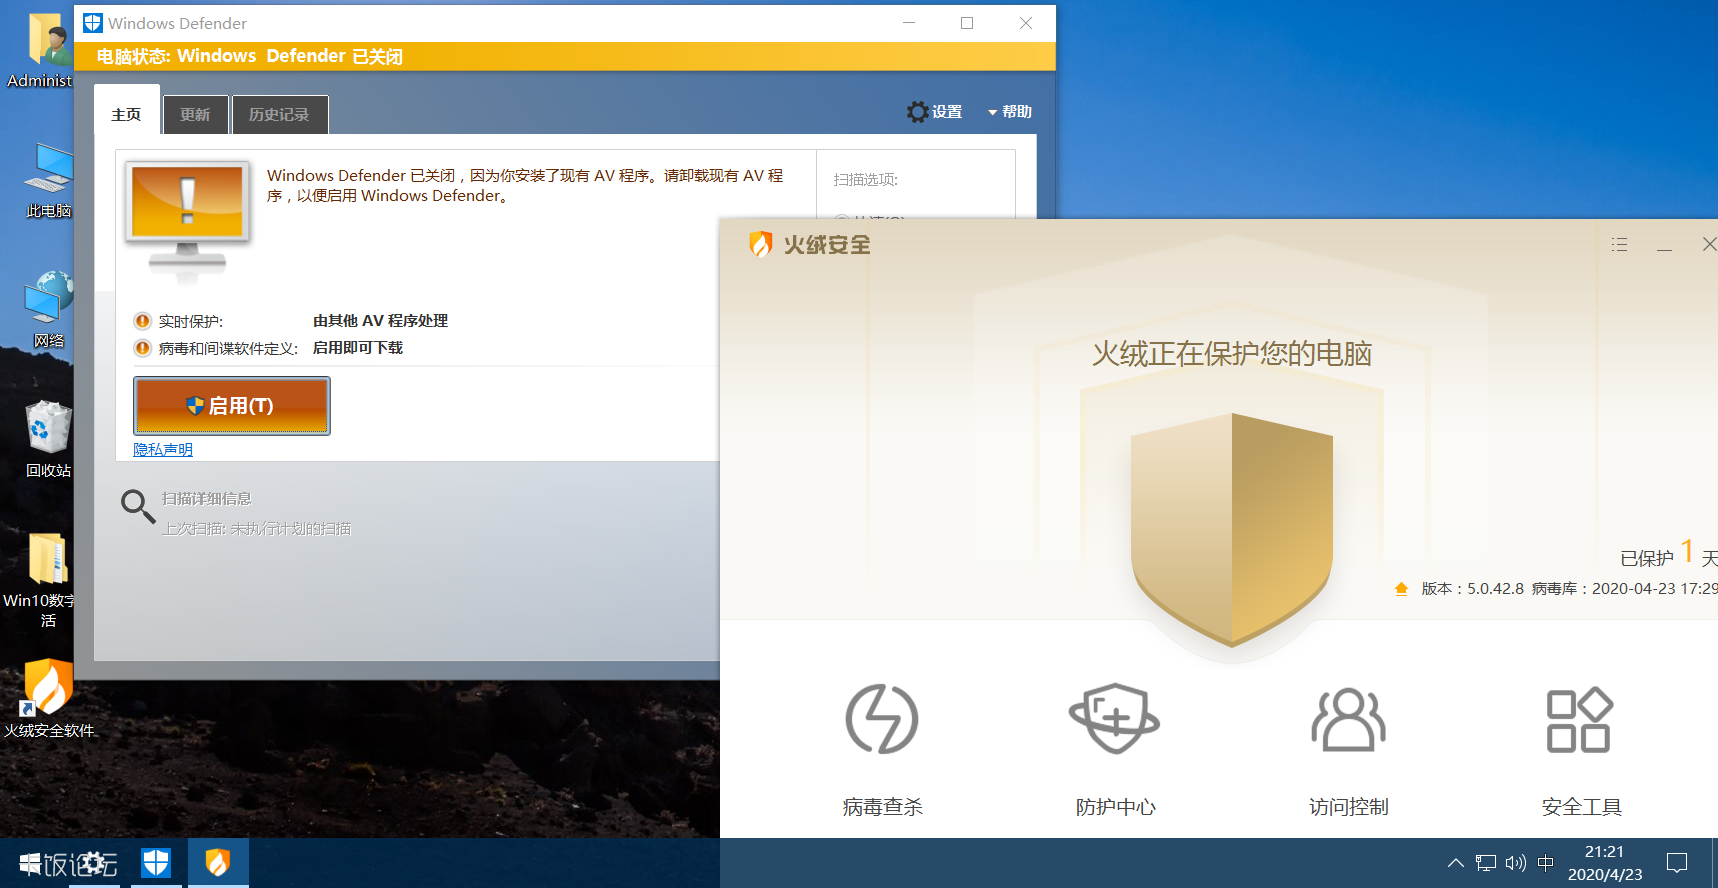The width and height of the screenshot is (1718, 888).
Task: Click the Huorong menu list icon
Action: 1619,245
